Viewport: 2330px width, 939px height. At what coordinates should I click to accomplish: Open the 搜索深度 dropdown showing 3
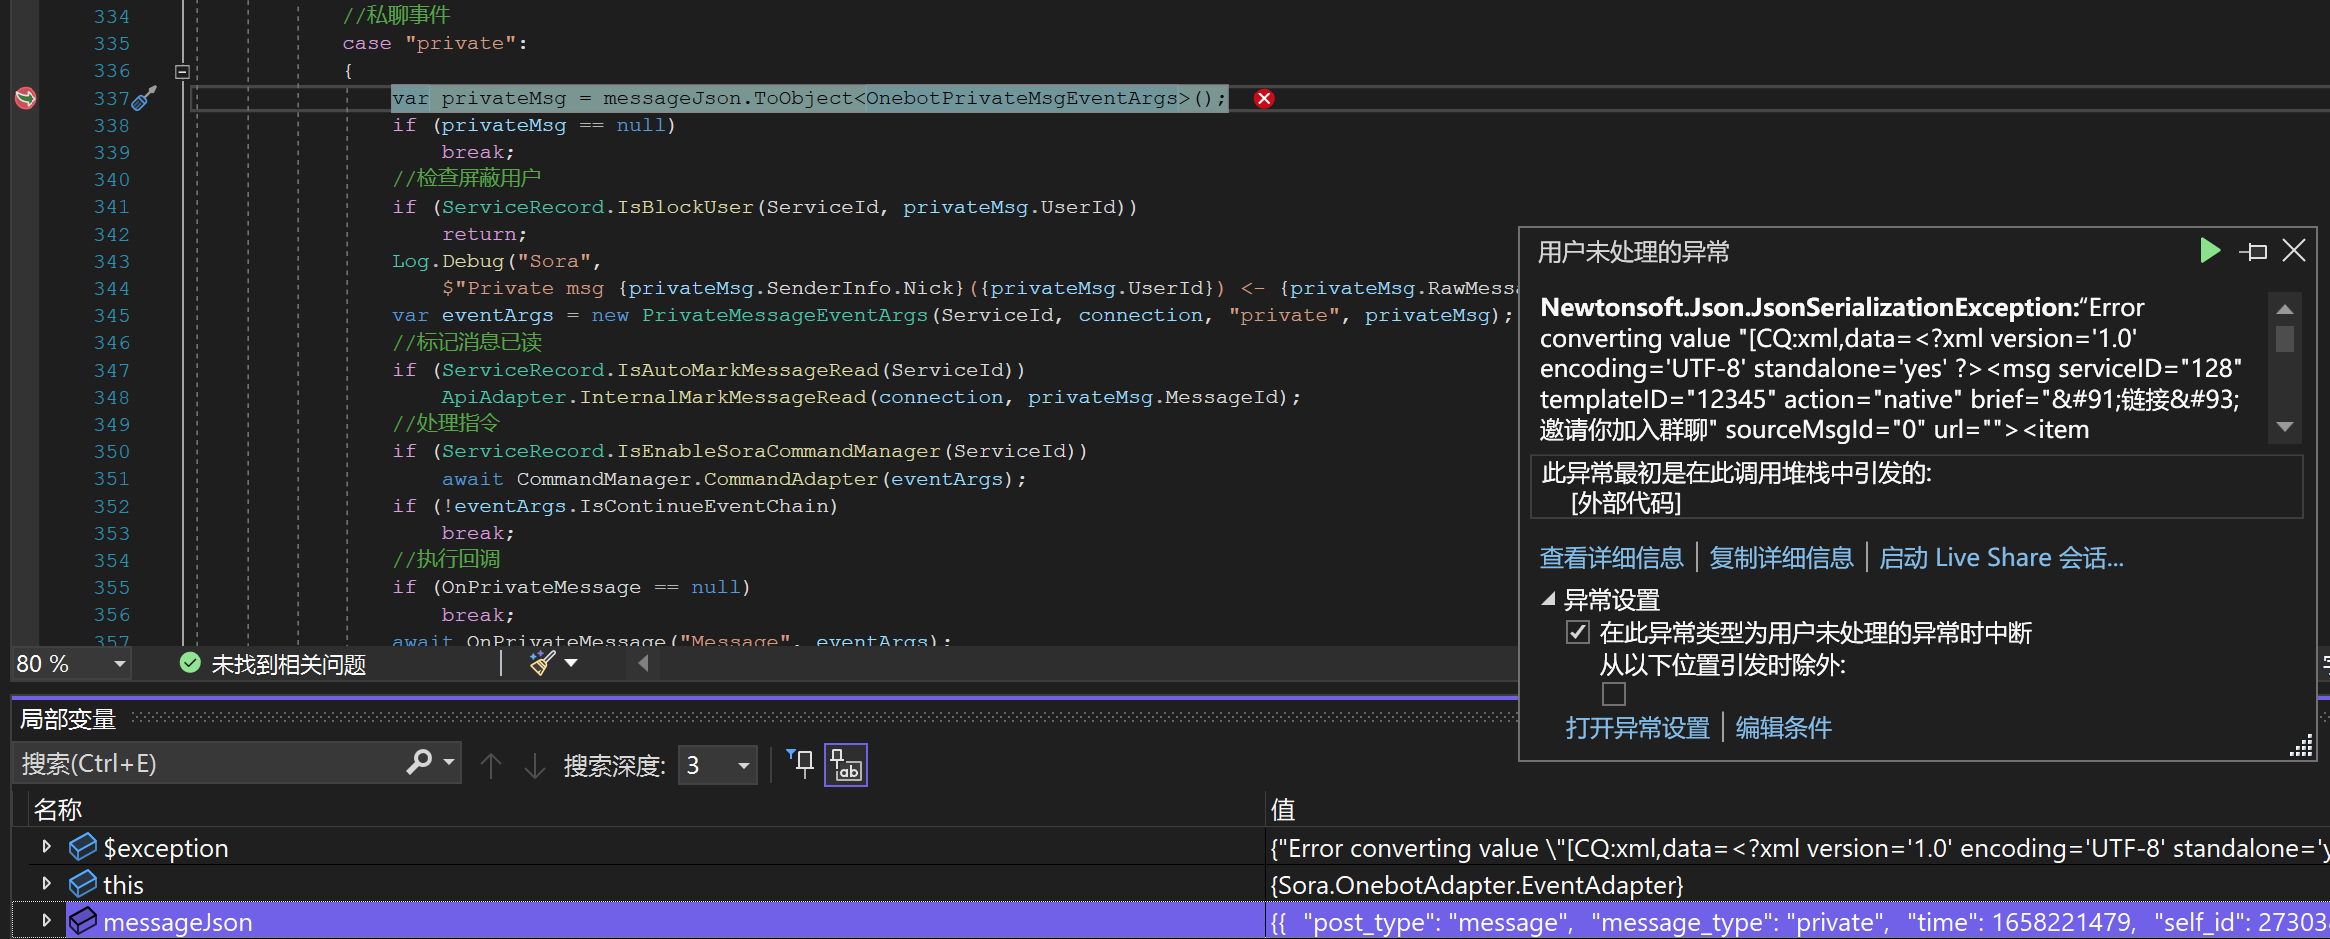click(717, 766)
